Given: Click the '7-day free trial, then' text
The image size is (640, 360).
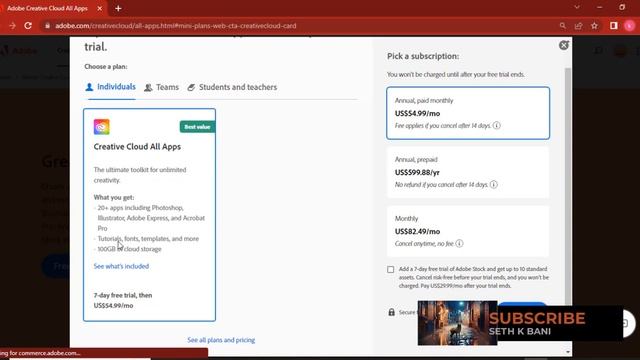Looking at the screenshot, I should (x=123, y=295).
